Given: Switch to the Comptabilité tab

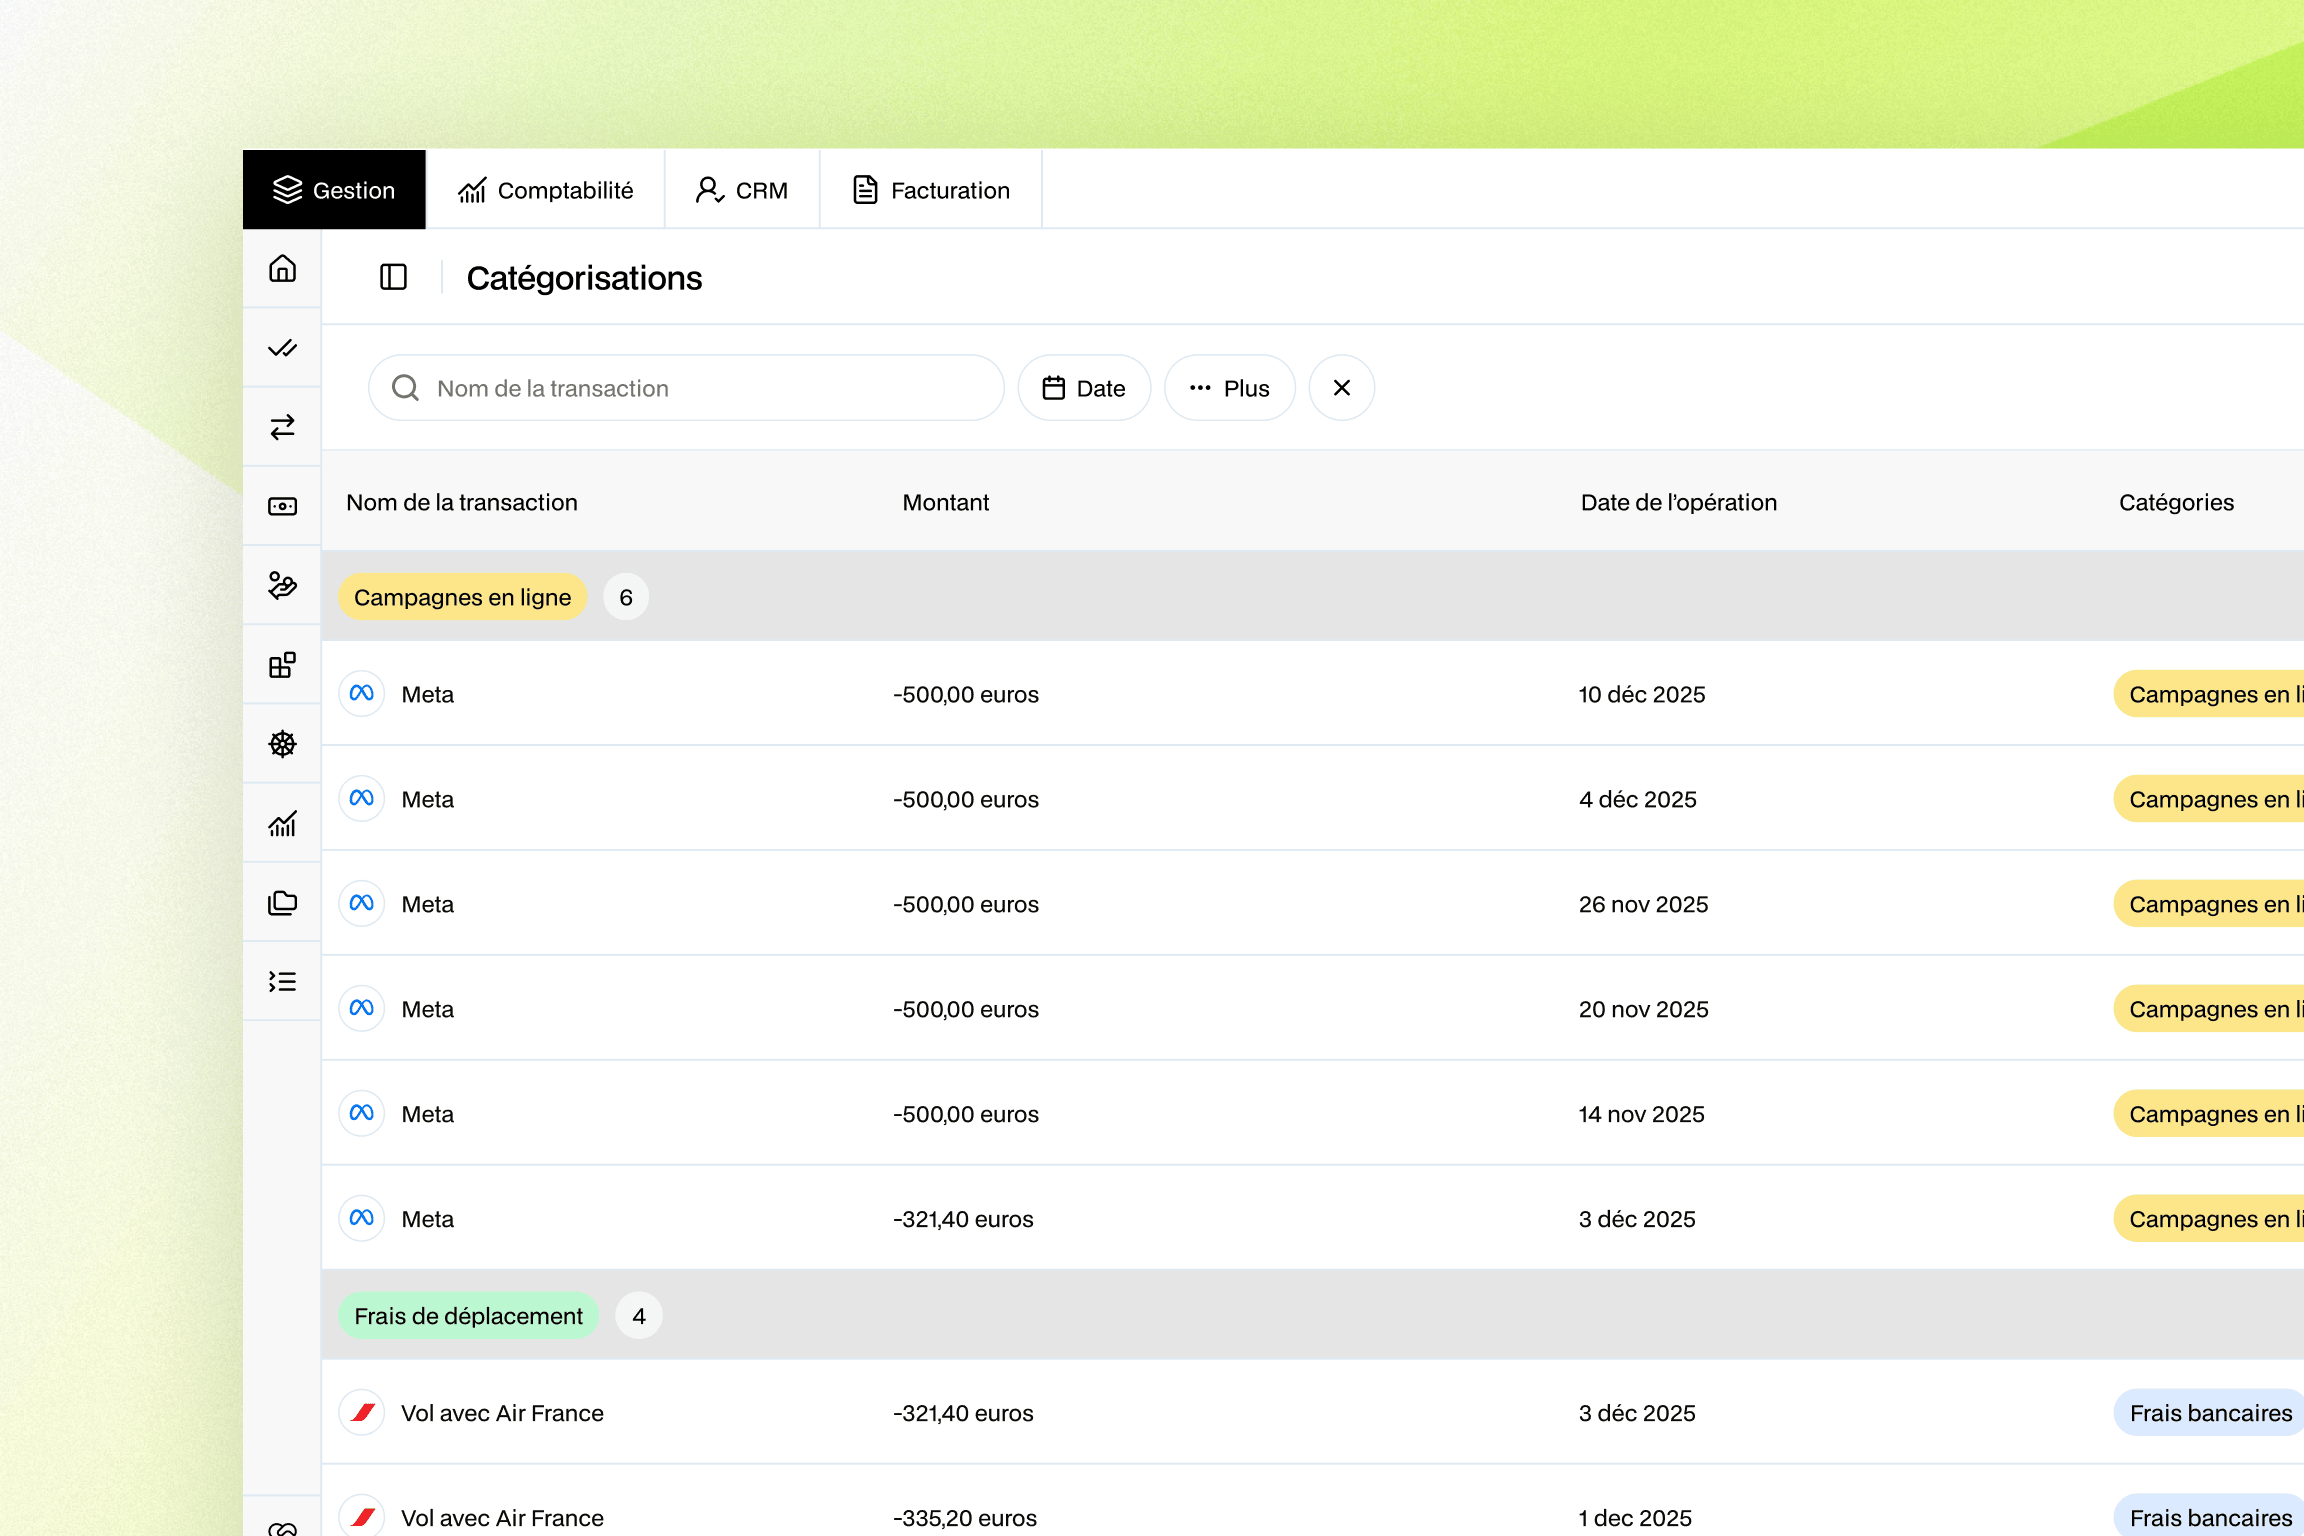Looking at the screenshot, I should click(x=545, y=190).
